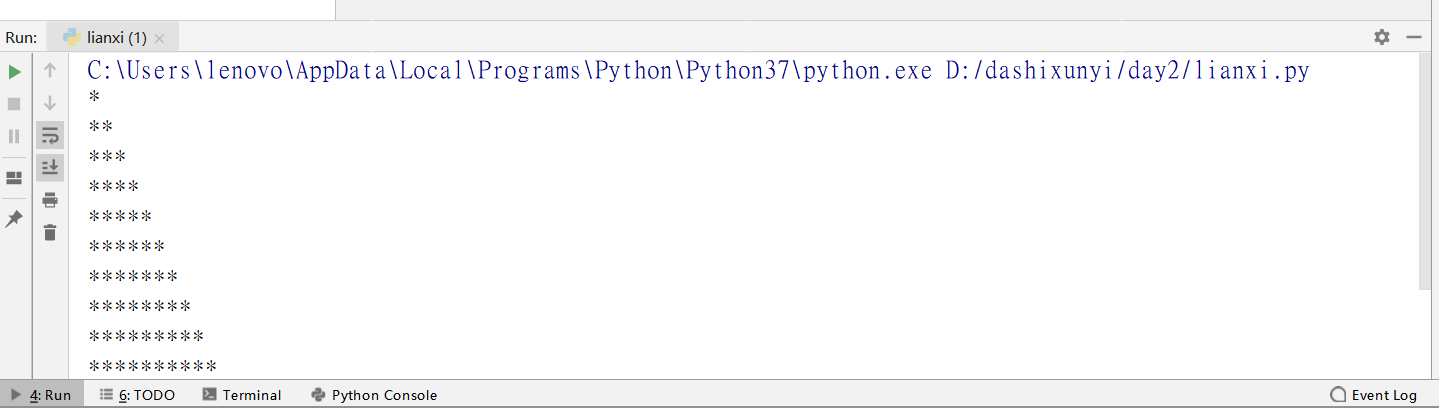Open the Restore Layout icon
1439x408 pixels.
(14, 178)
